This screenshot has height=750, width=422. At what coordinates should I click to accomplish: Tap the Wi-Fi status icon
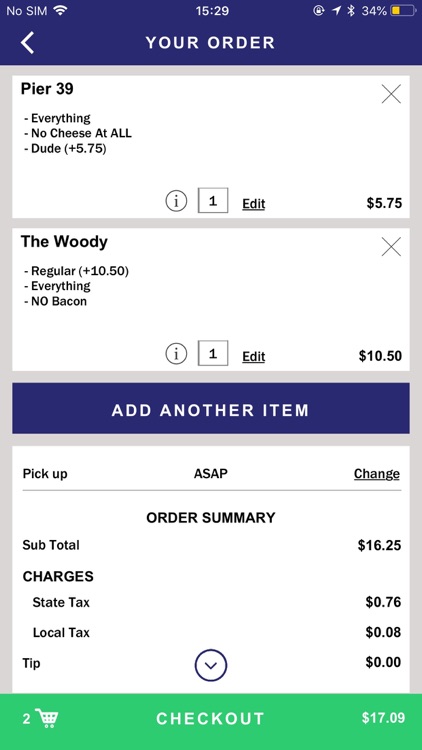pyautogui.click(x=60, y=10)
